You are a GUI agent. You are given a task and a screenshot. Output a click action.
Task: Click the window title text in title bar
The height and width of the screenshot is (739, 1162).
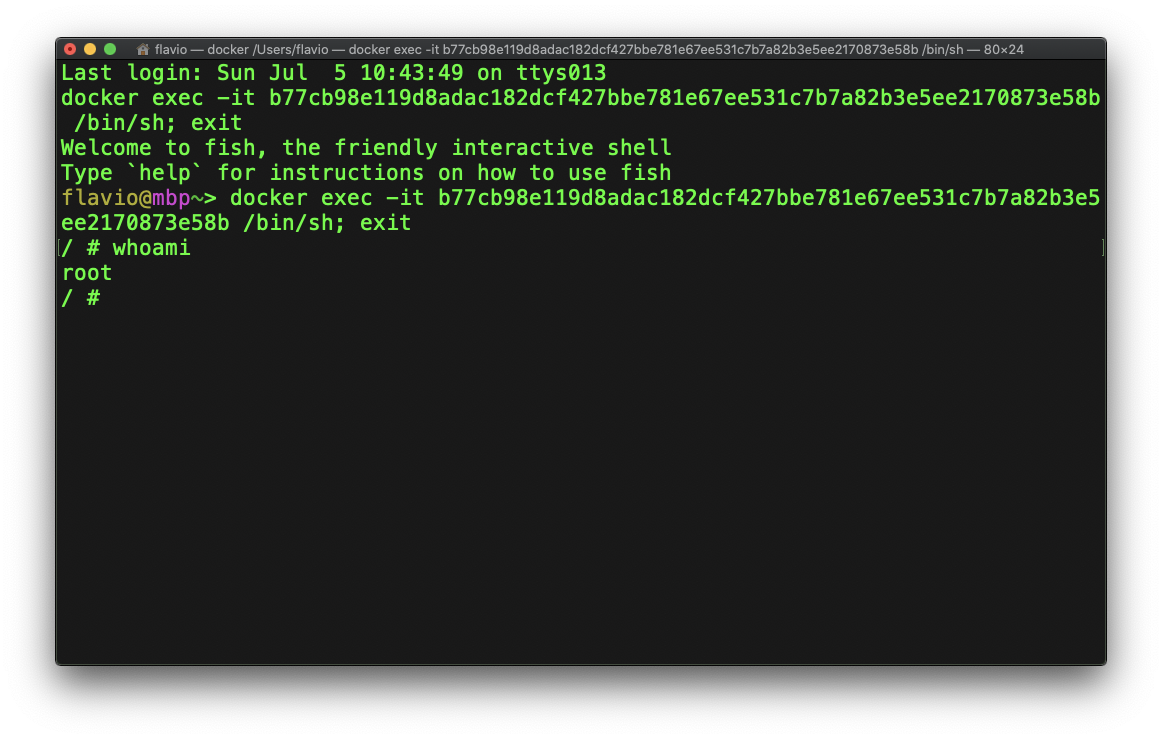588,49
